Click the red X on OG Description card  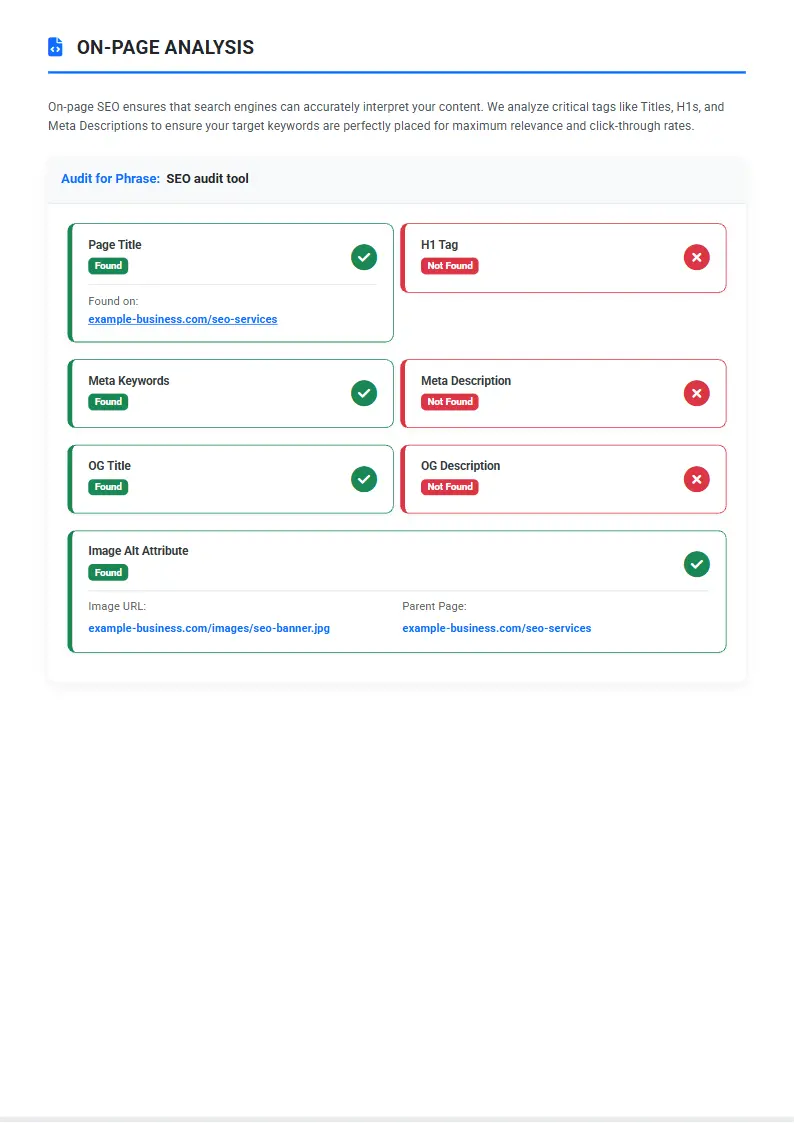pos(697,479)
